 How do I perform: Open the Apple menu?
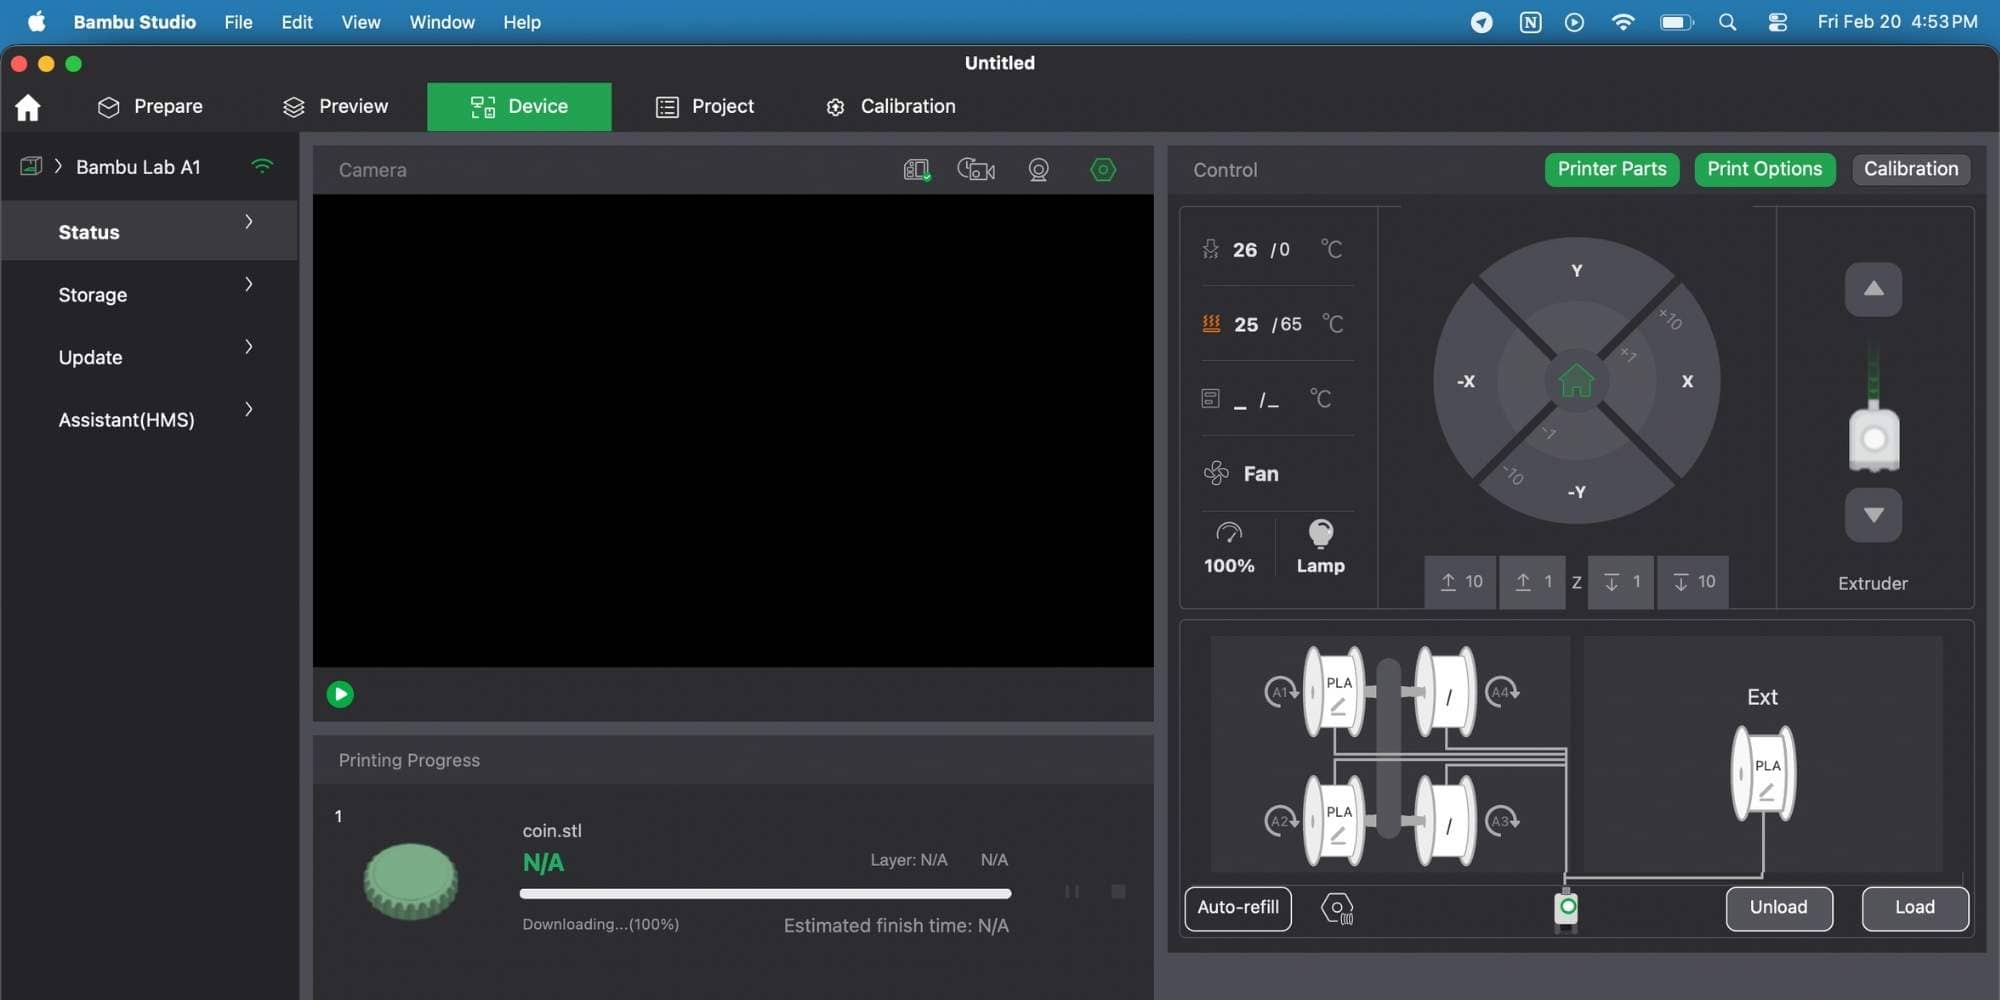[37, 22]
